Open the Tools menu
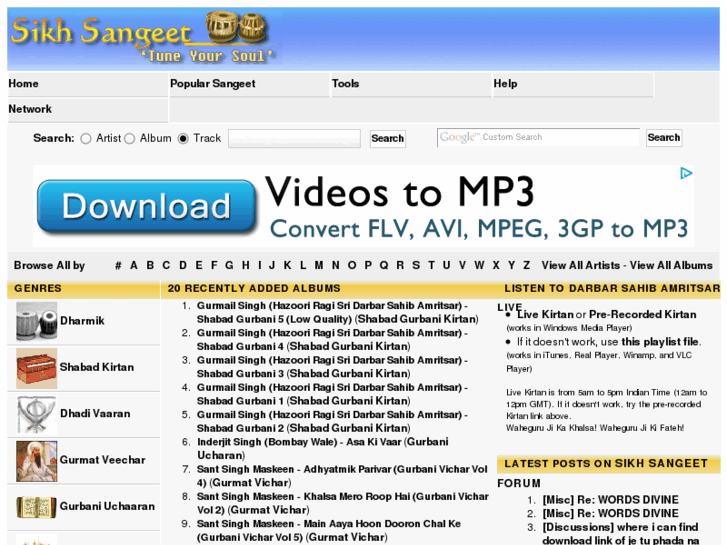This screenshot has height=545, width=727. pos(411,84)
